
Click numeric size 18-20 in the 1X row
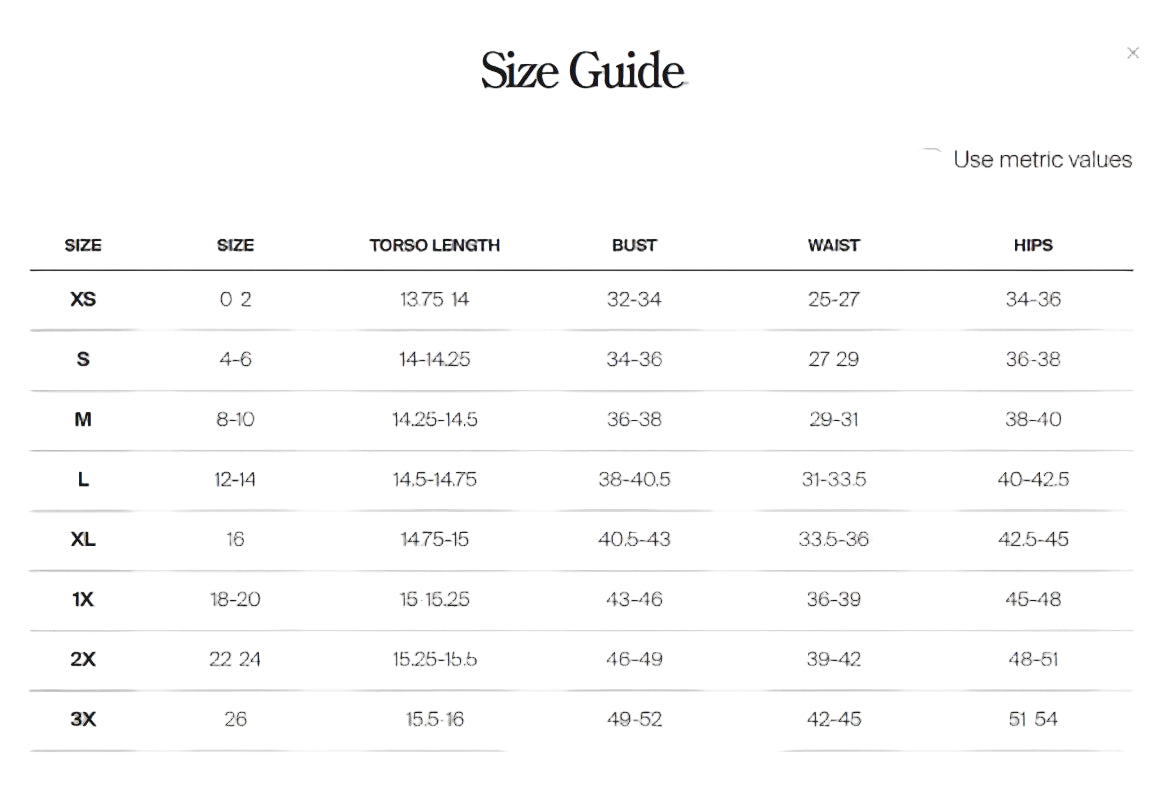point(235,599)
